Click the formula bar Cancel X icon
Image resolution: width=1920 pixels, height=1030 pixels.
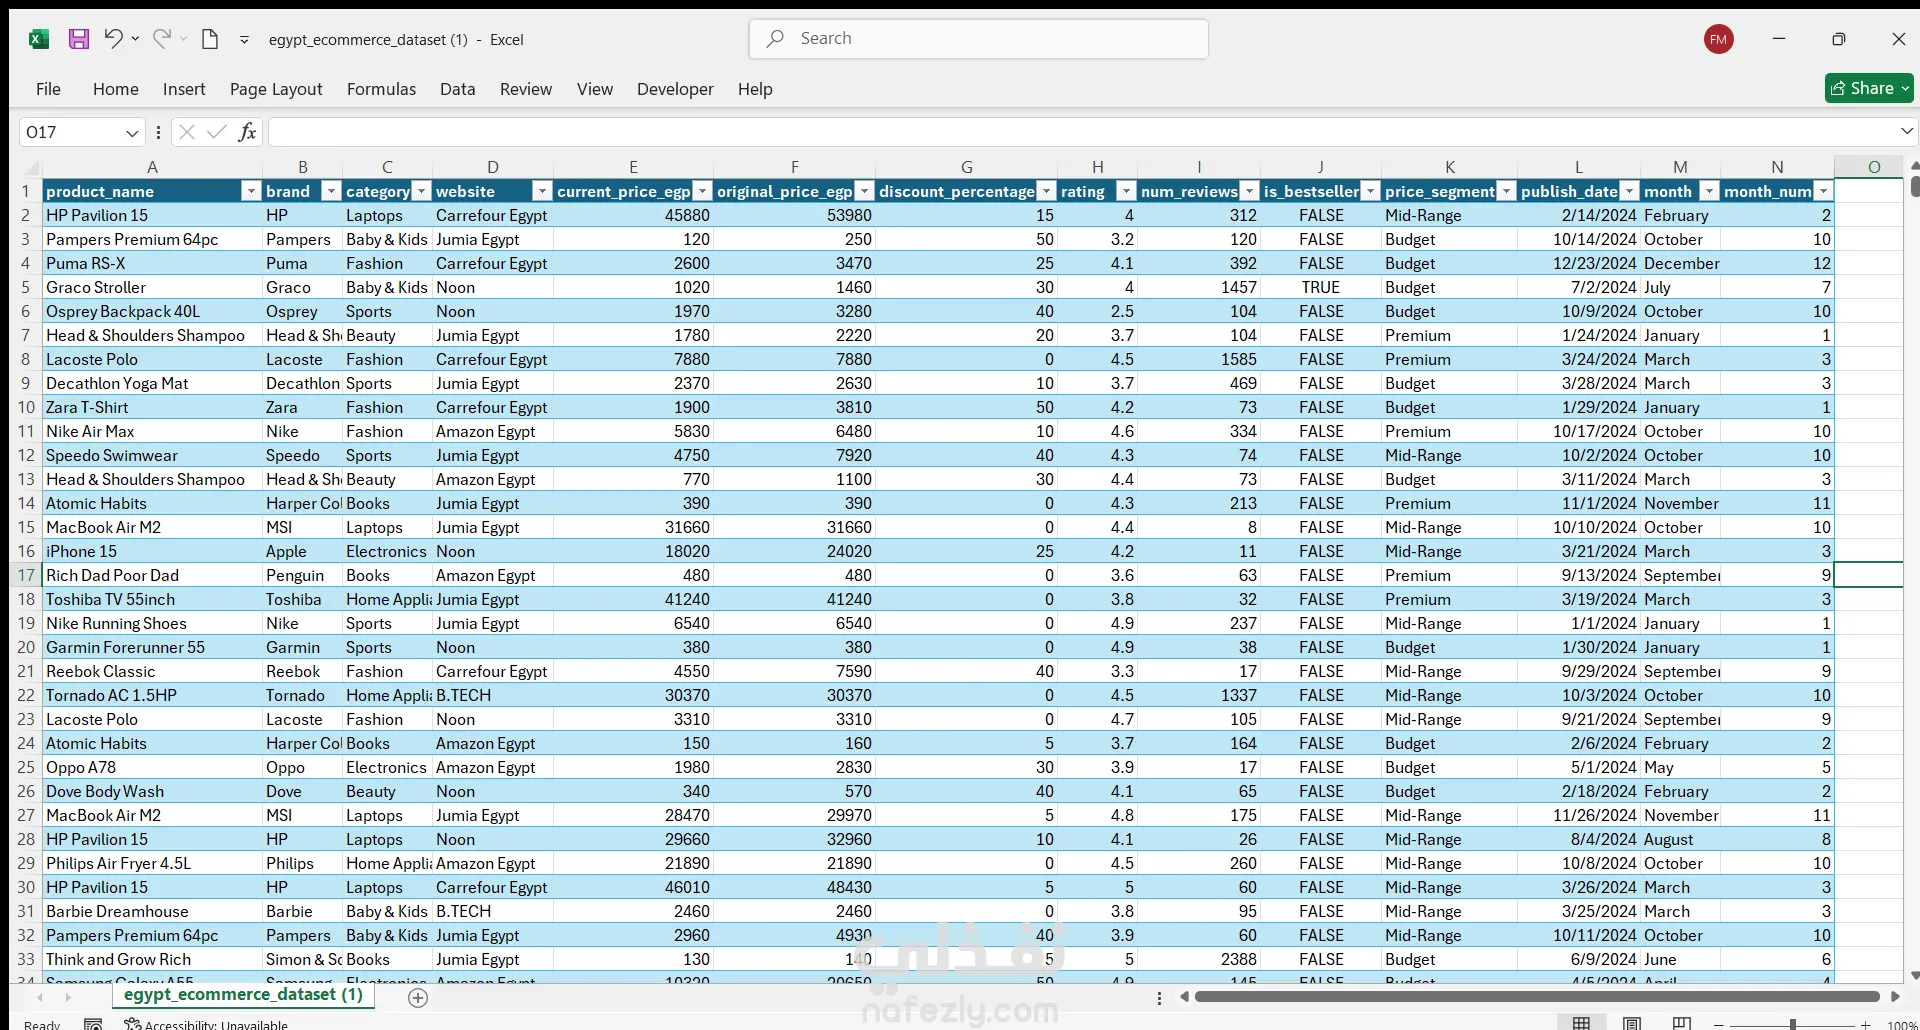[x=187, y=132]
